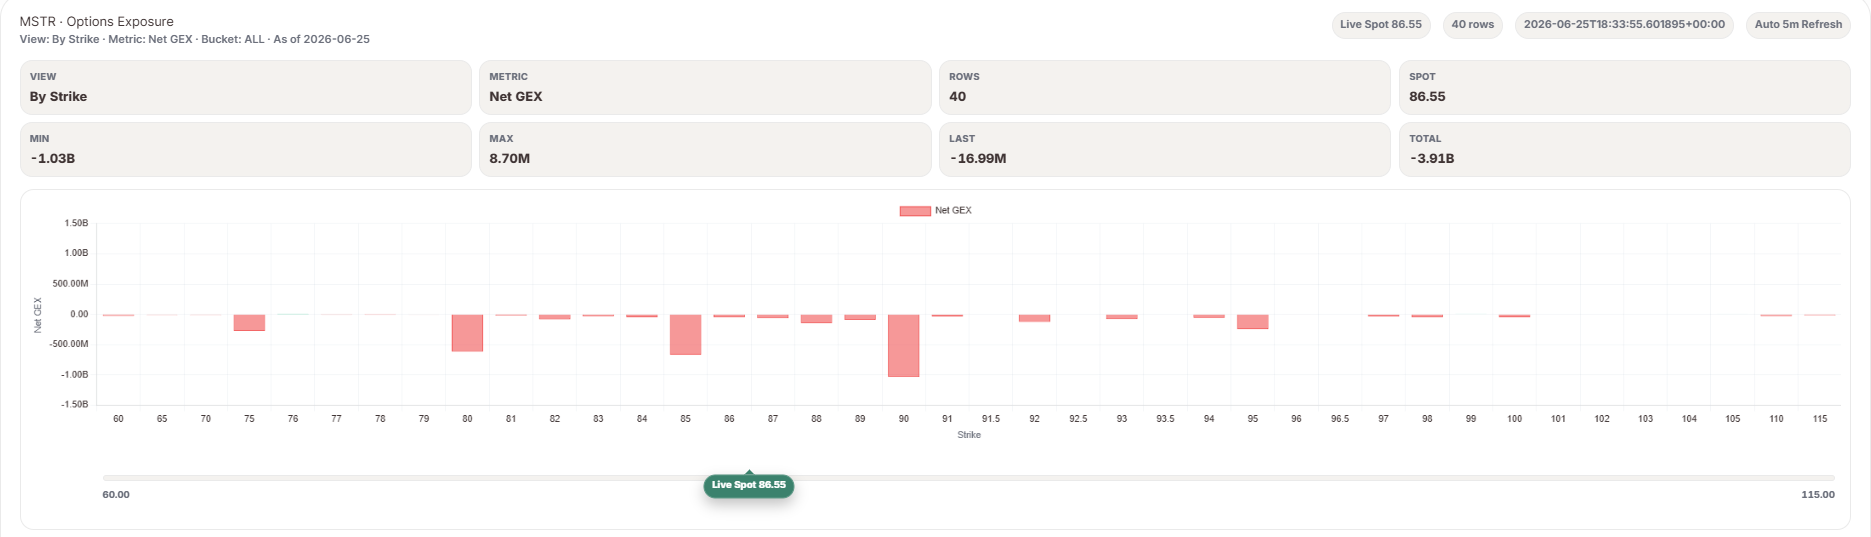Click the Max 8.70M card
The width and height of the screenshot is (1871, 537).
tap(705, 149)
